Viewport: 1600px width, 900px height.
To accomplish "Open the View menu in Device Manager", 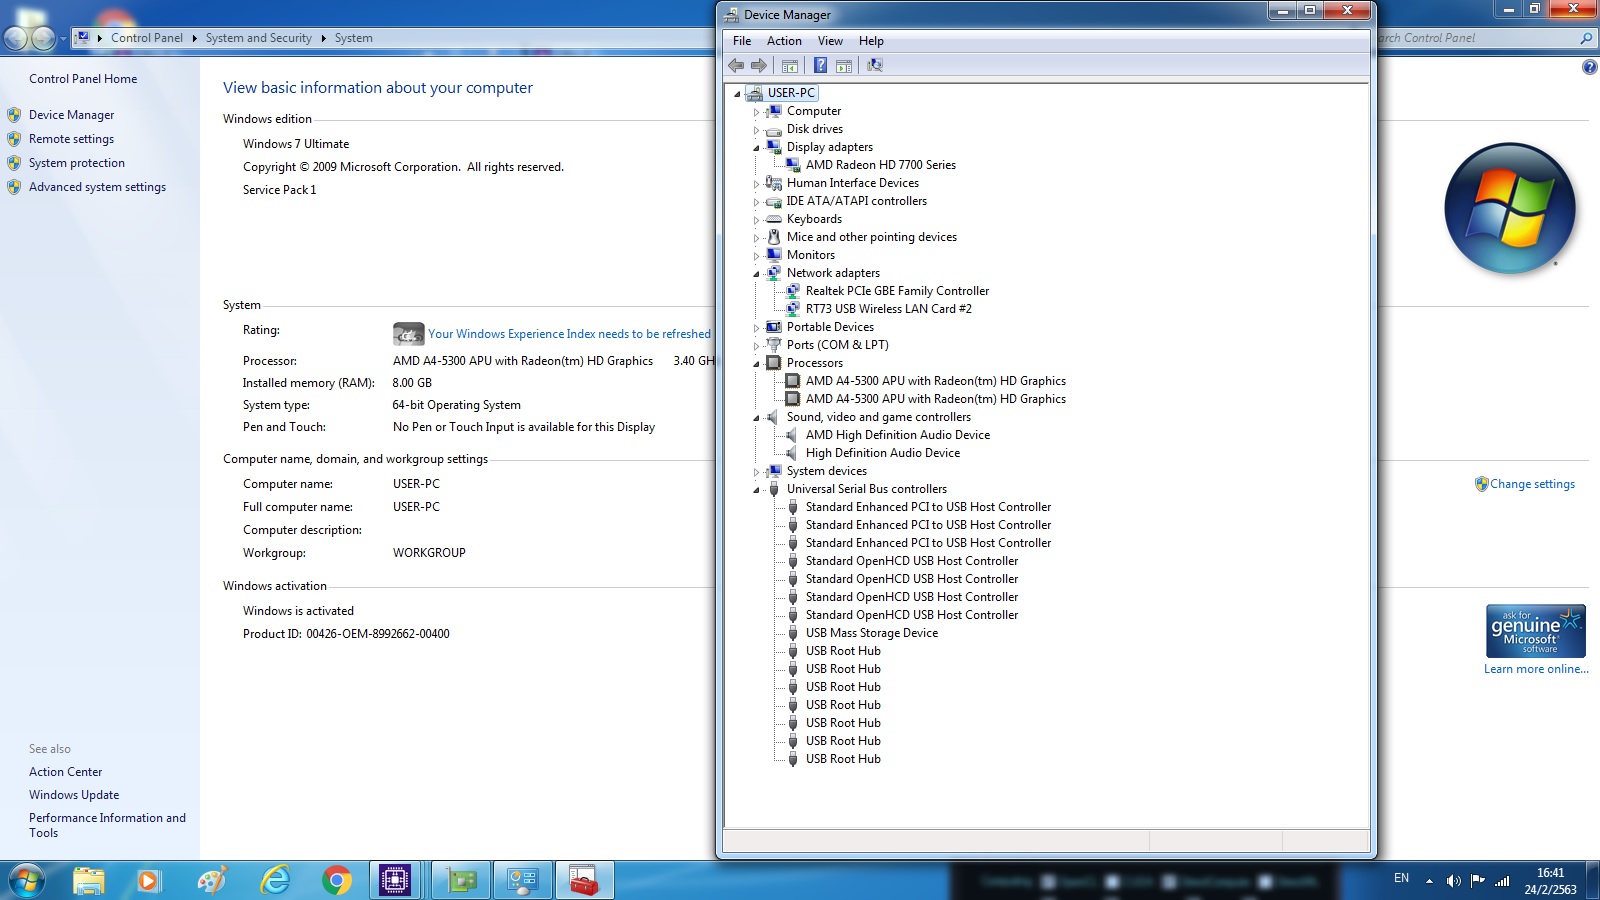I will point(830,41).
